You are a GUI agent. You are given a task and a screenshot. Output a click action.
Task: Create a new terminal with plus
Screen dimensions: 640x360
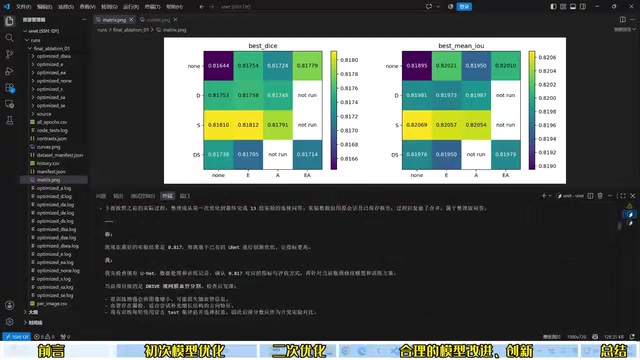tap(543, 196)
